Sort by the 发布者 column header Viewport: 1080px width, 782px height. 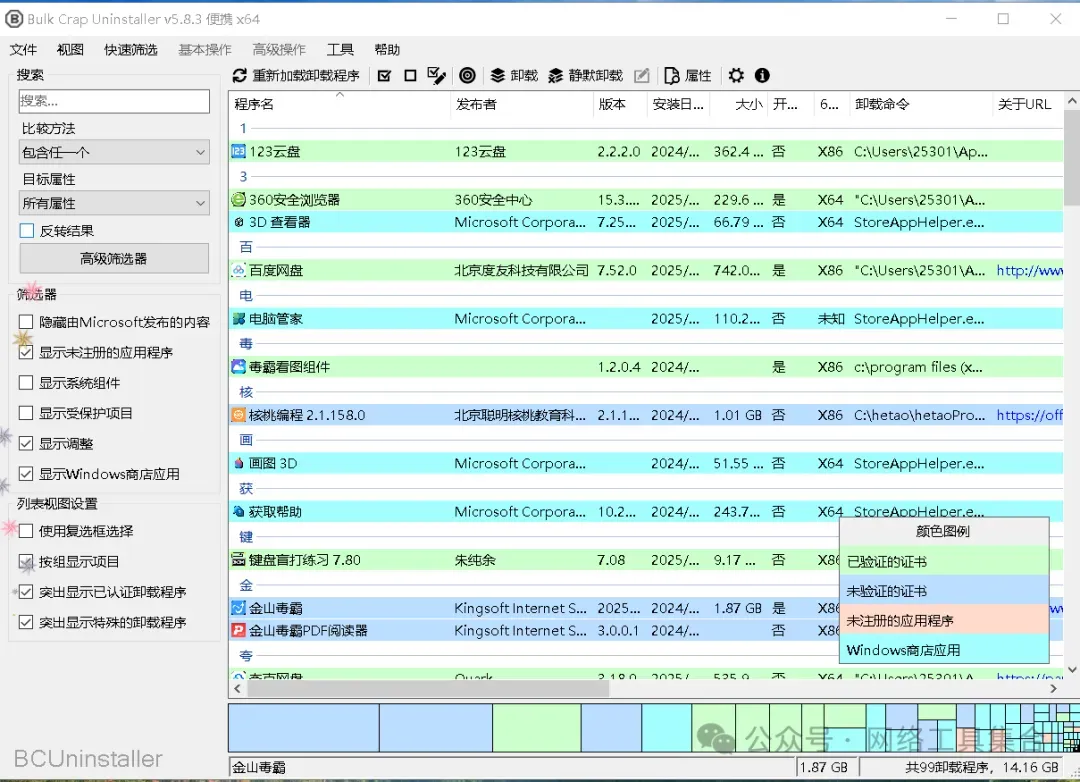[521, 104]
